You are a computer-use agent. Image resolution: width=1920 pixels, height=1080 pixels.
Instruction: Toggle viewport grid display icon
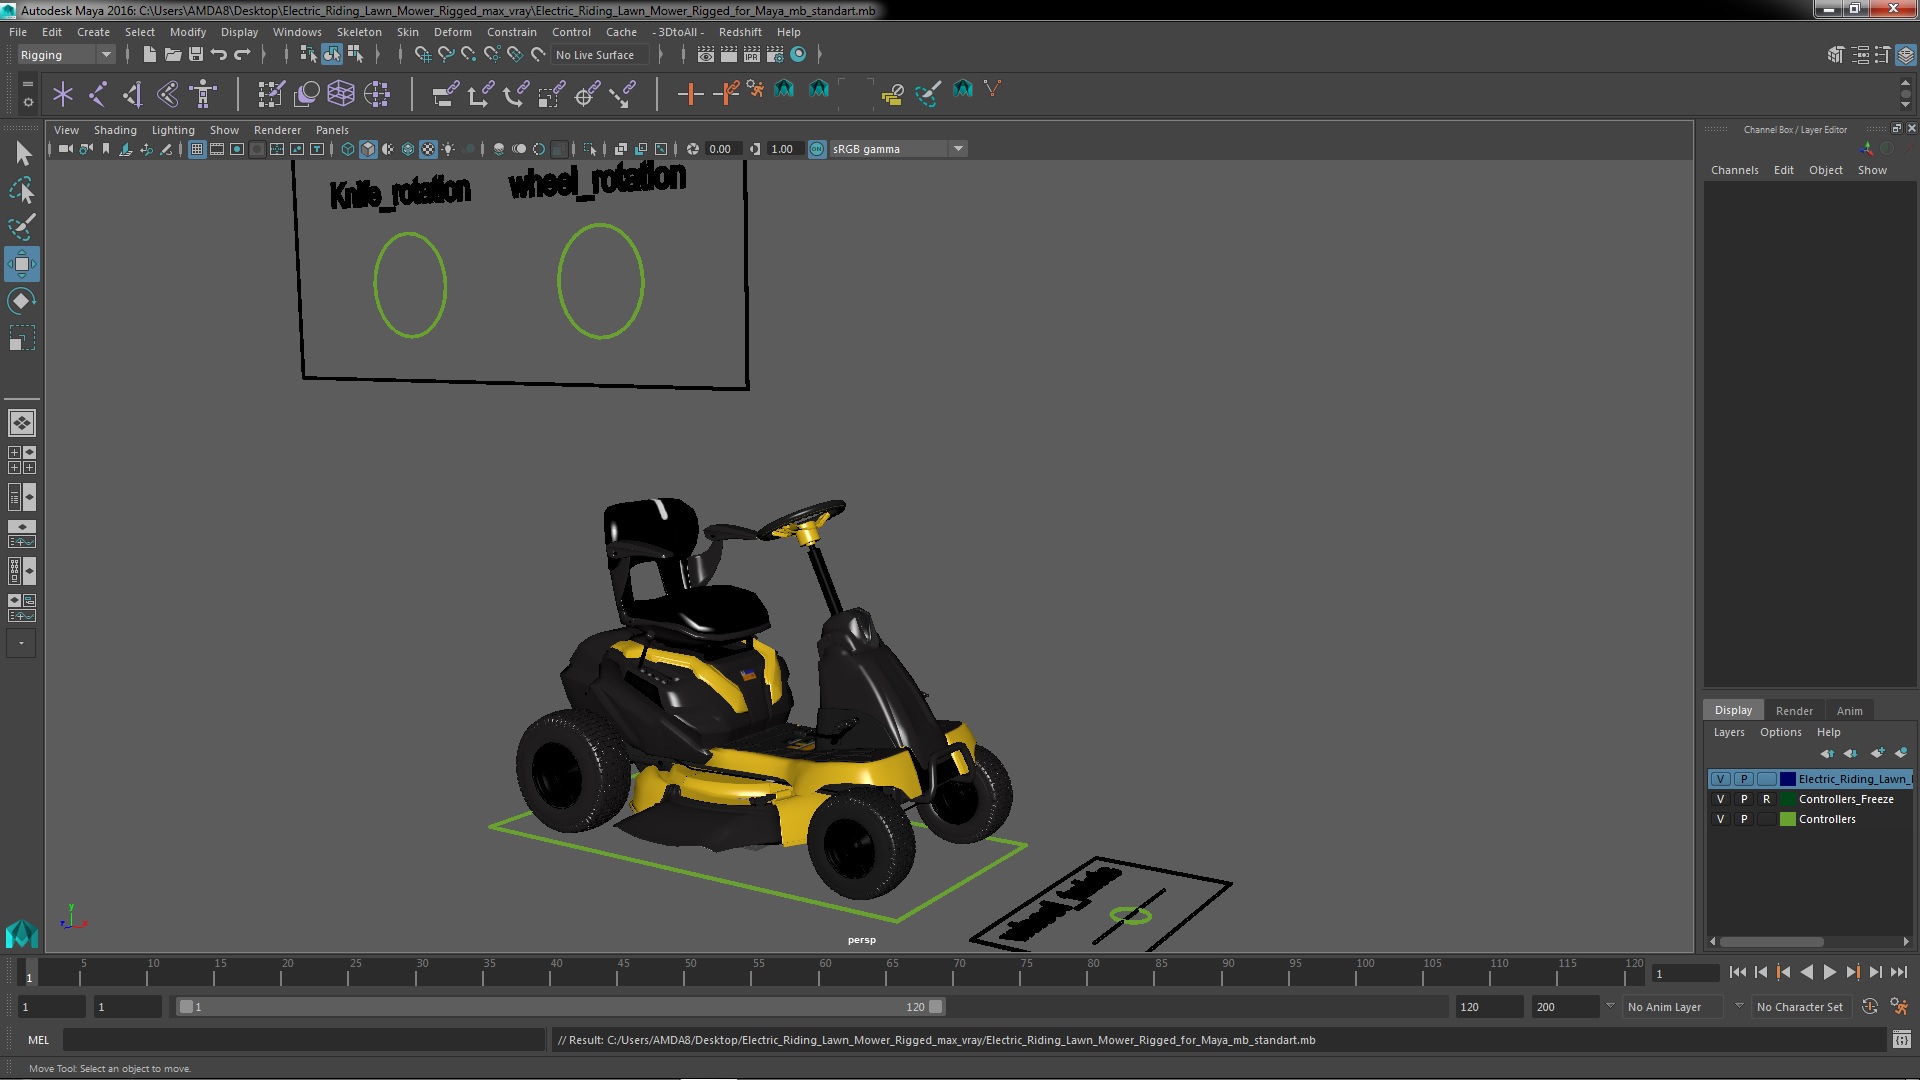click(x=197, y=149)
